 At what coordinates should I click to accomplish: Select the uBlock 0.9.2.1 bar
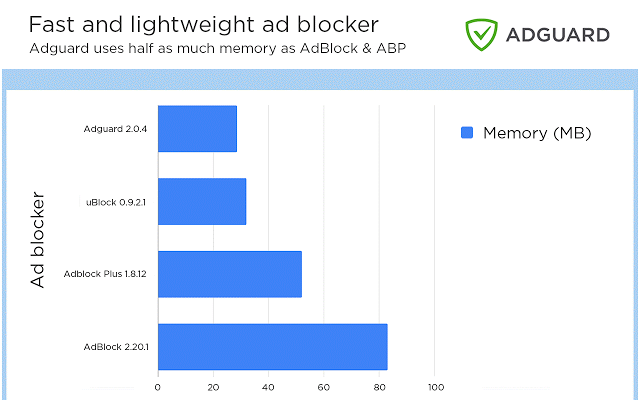click(202, 201)
